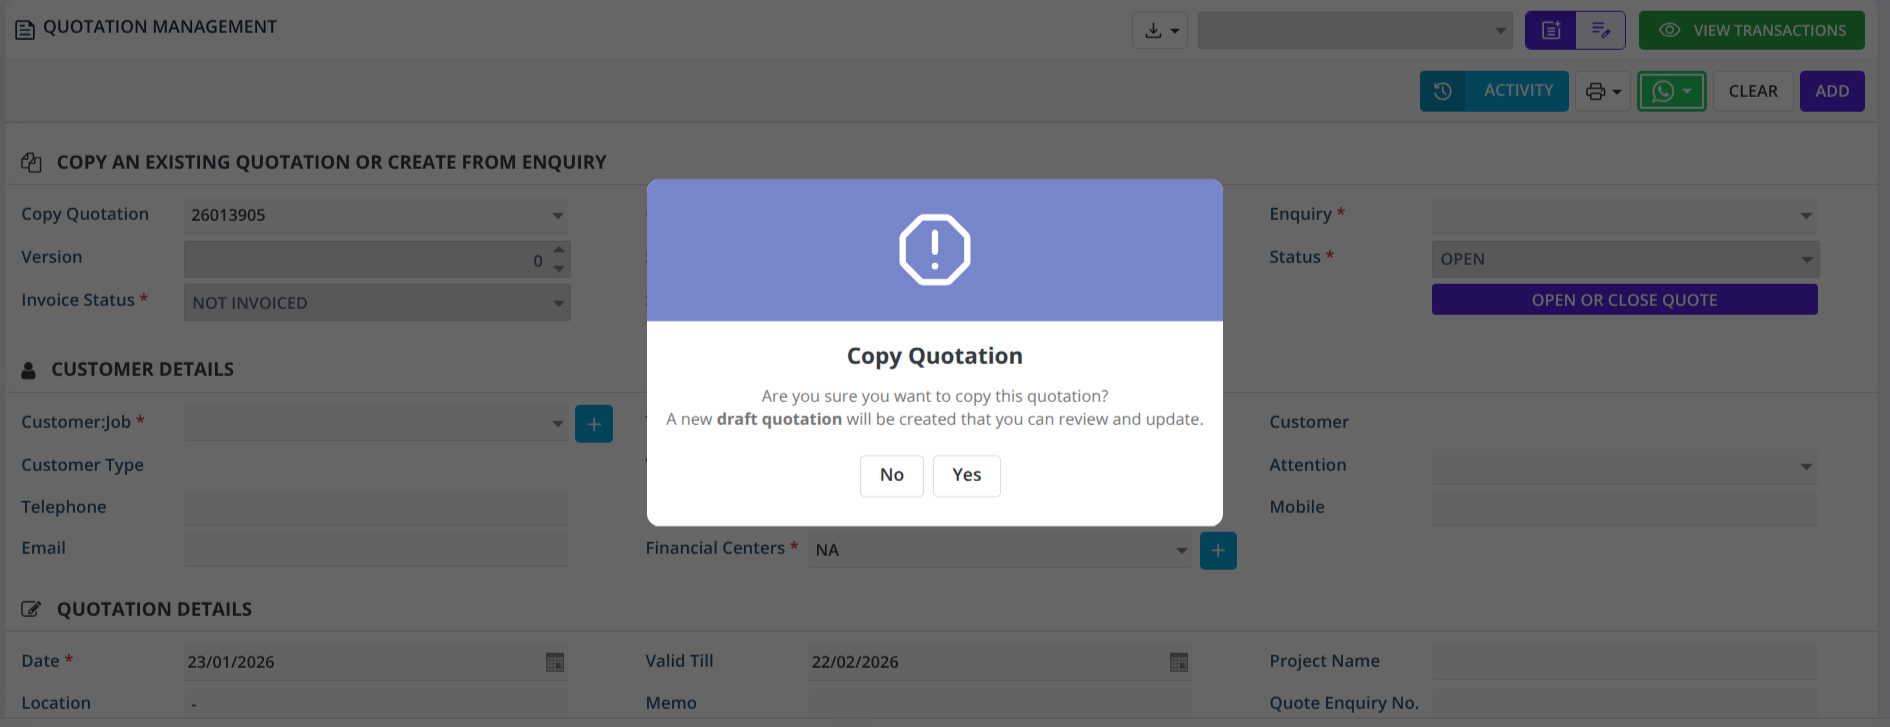
Task: Click the form view icon button
Action: (1550, 31)
